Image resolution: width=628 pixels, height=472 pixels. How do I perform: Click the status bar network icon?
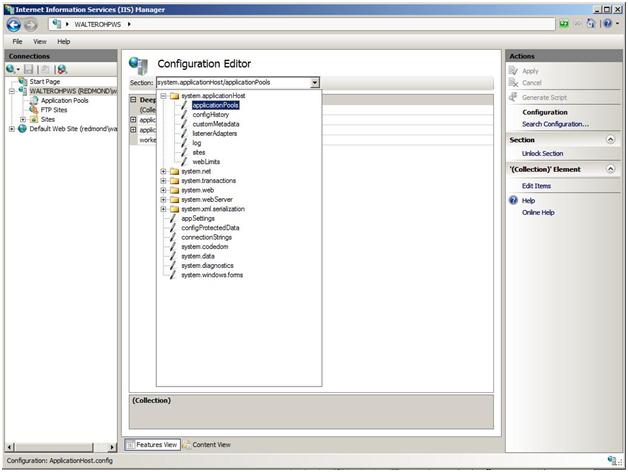tap(612, 460)
